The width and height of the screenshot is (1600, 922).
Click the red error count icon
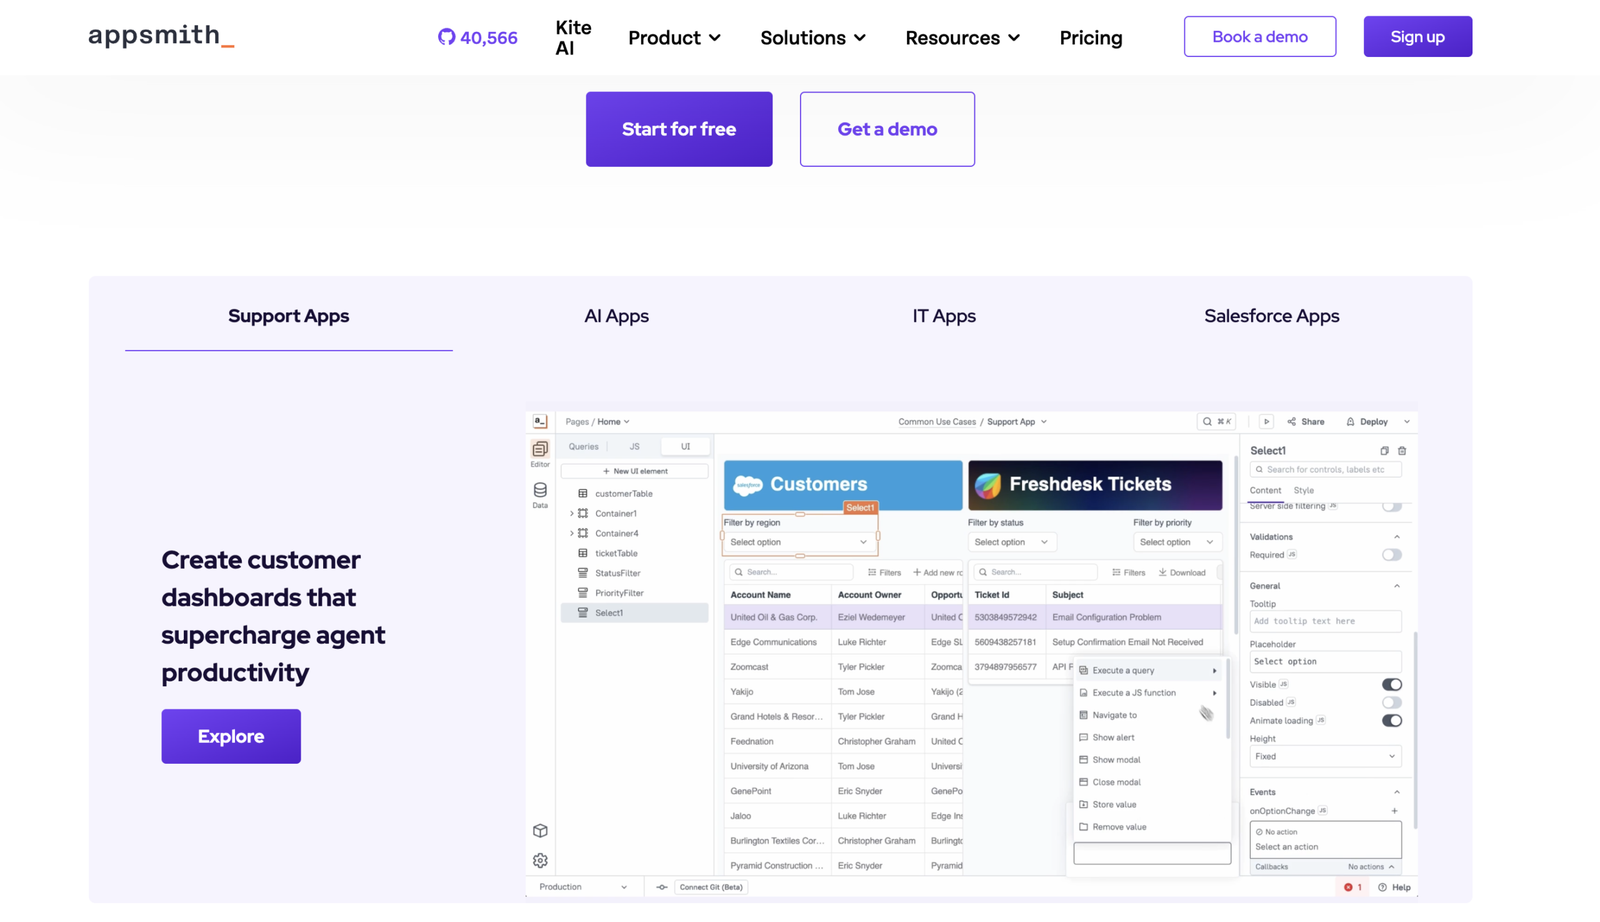coord(1348,887)
